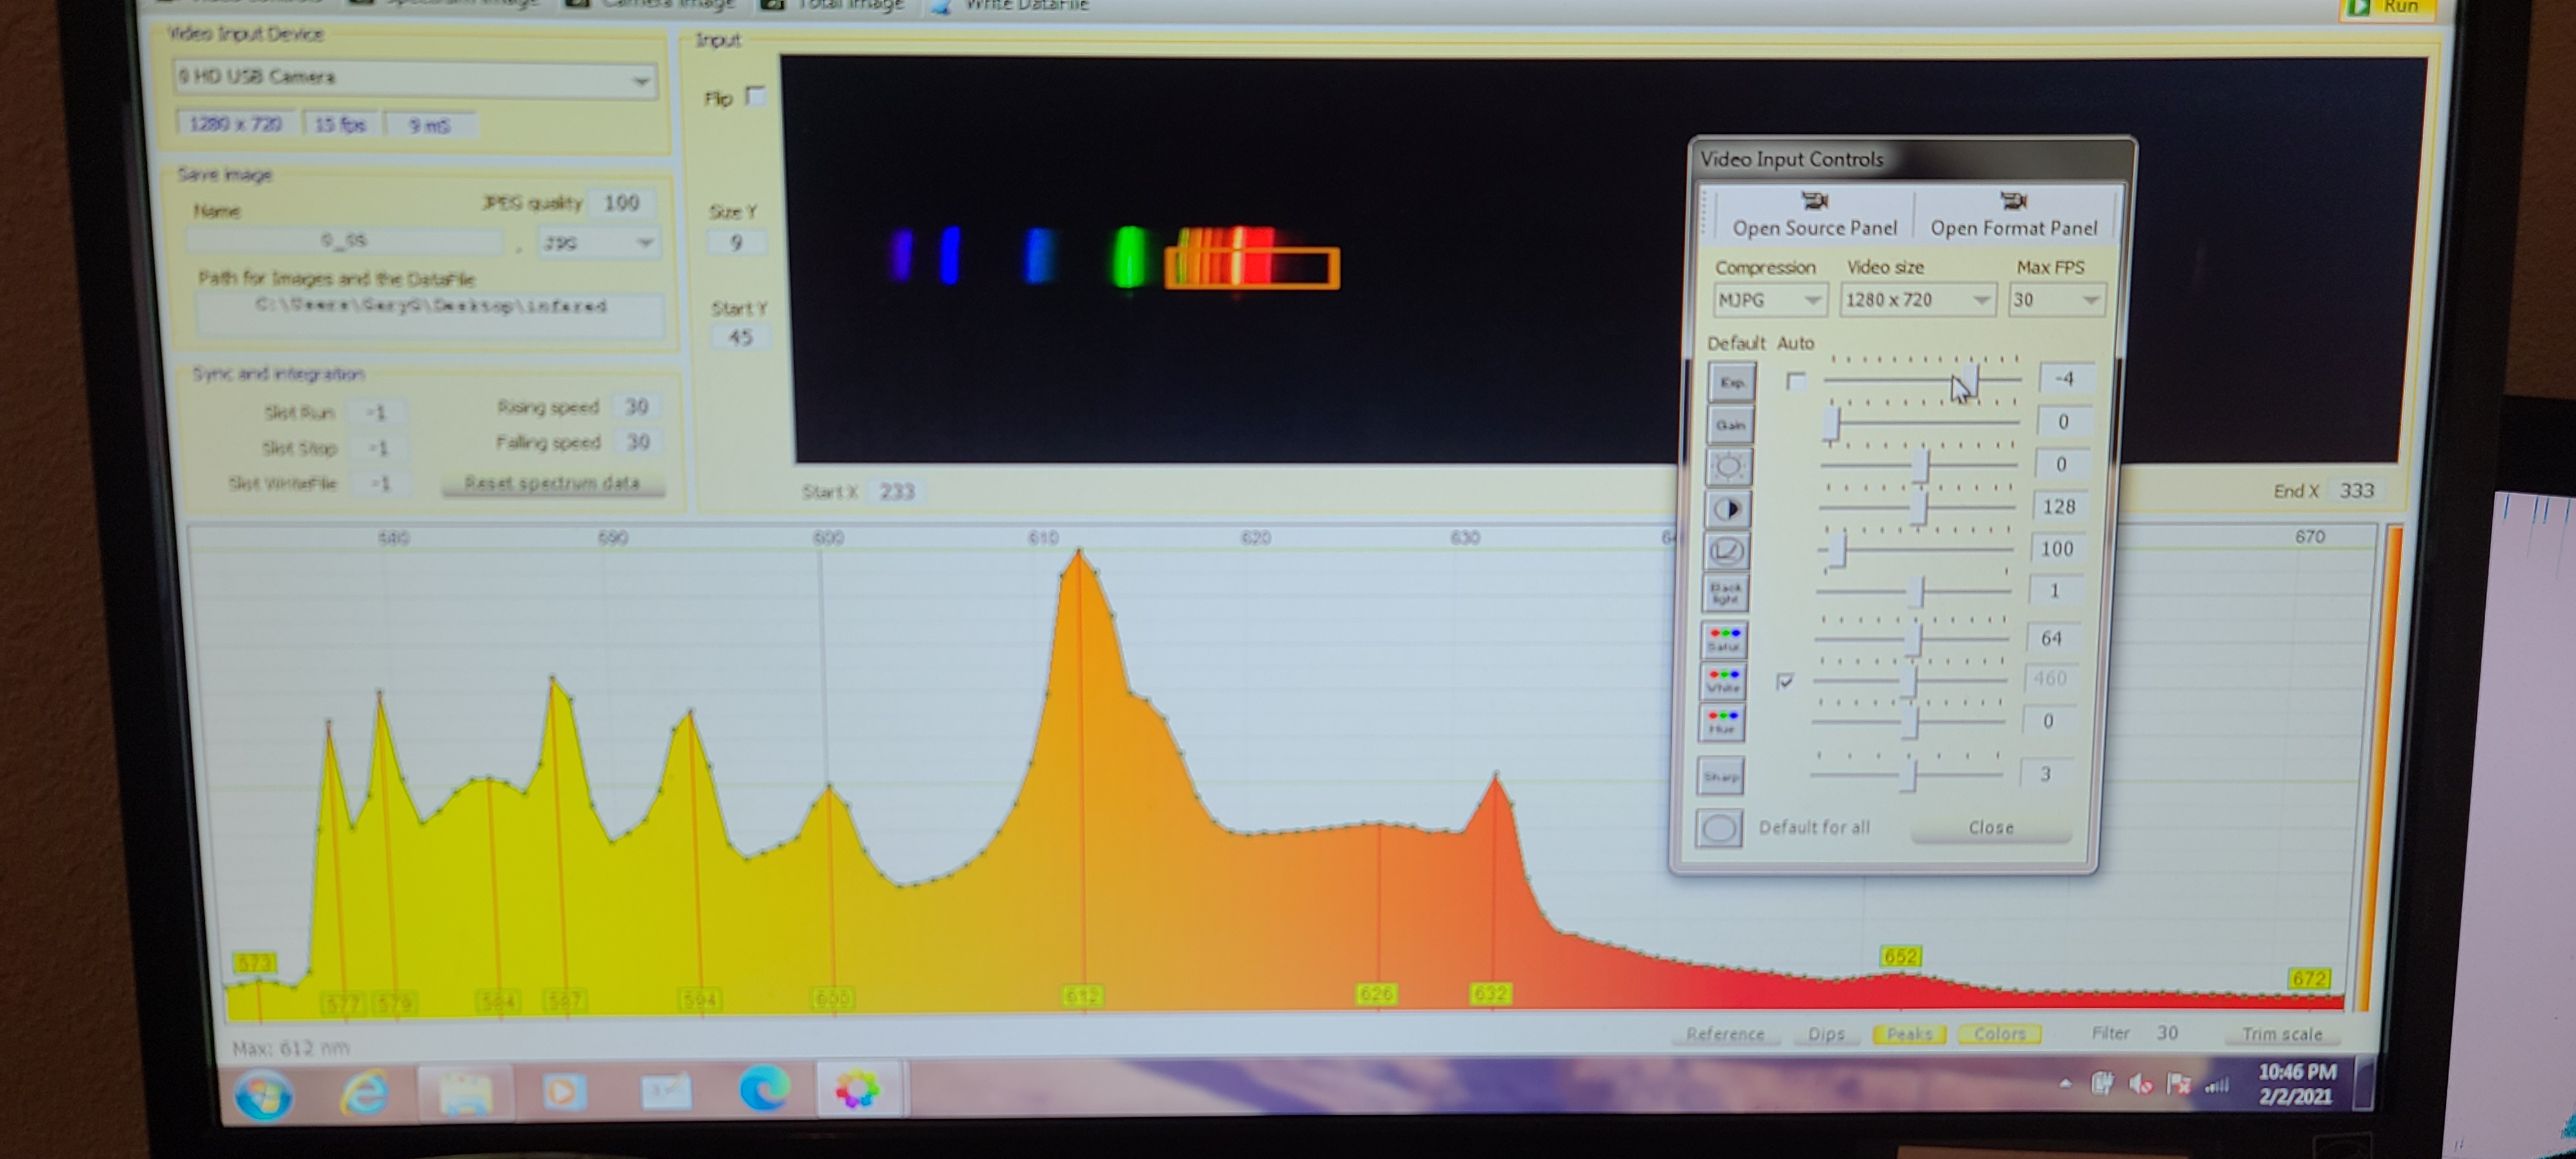Launch Internet Explorer from the taskbar
Viewport: 2576px width, 1159px height.
click(364, 1092)
